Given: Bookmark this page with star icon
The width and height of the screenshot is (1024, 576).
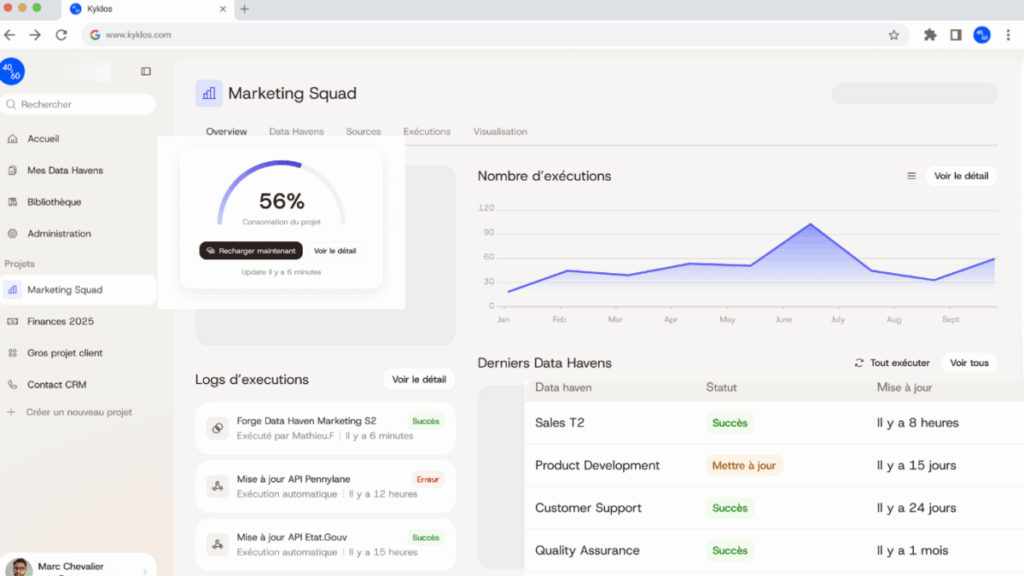Looking at the screenshot, I should (x=893, y=34).
